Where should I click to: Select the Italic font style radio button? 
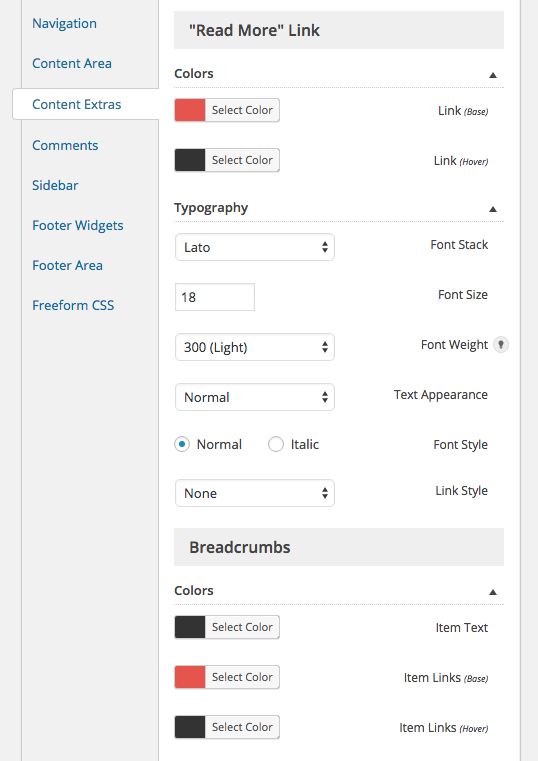276,444
